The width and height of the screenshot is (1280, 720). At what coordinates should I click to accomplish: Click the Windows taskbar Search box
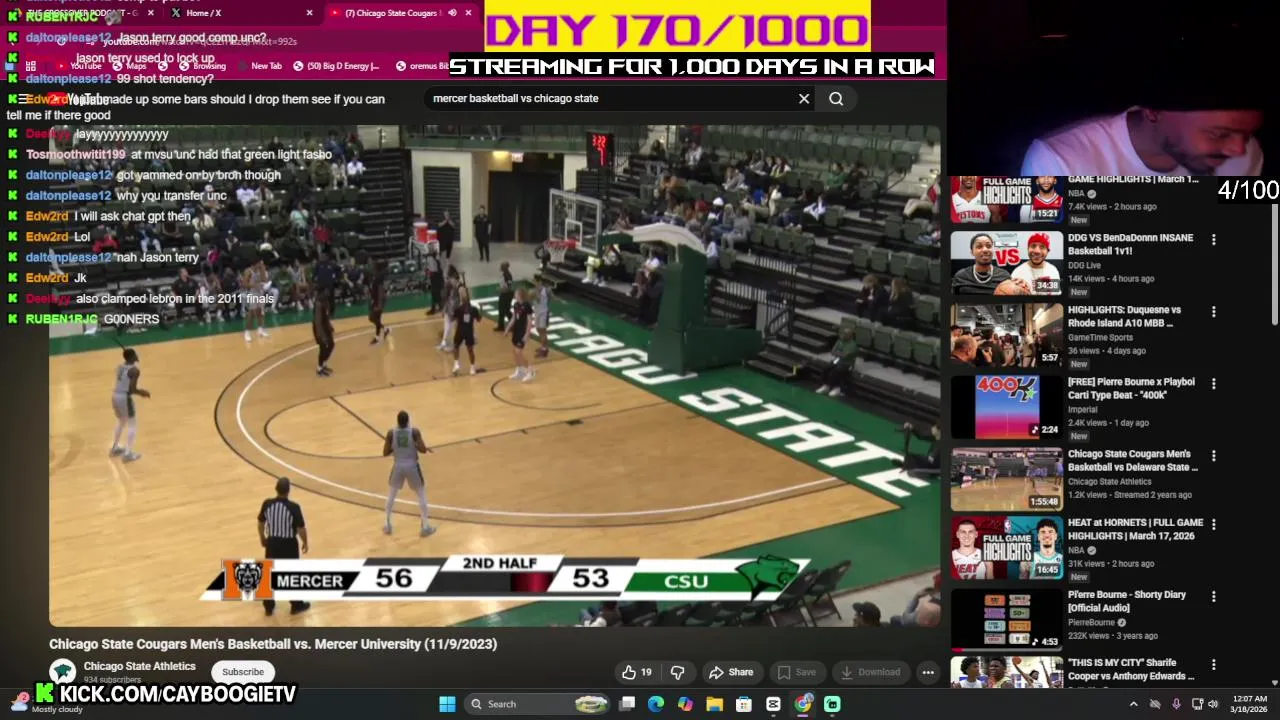(538, 704)
